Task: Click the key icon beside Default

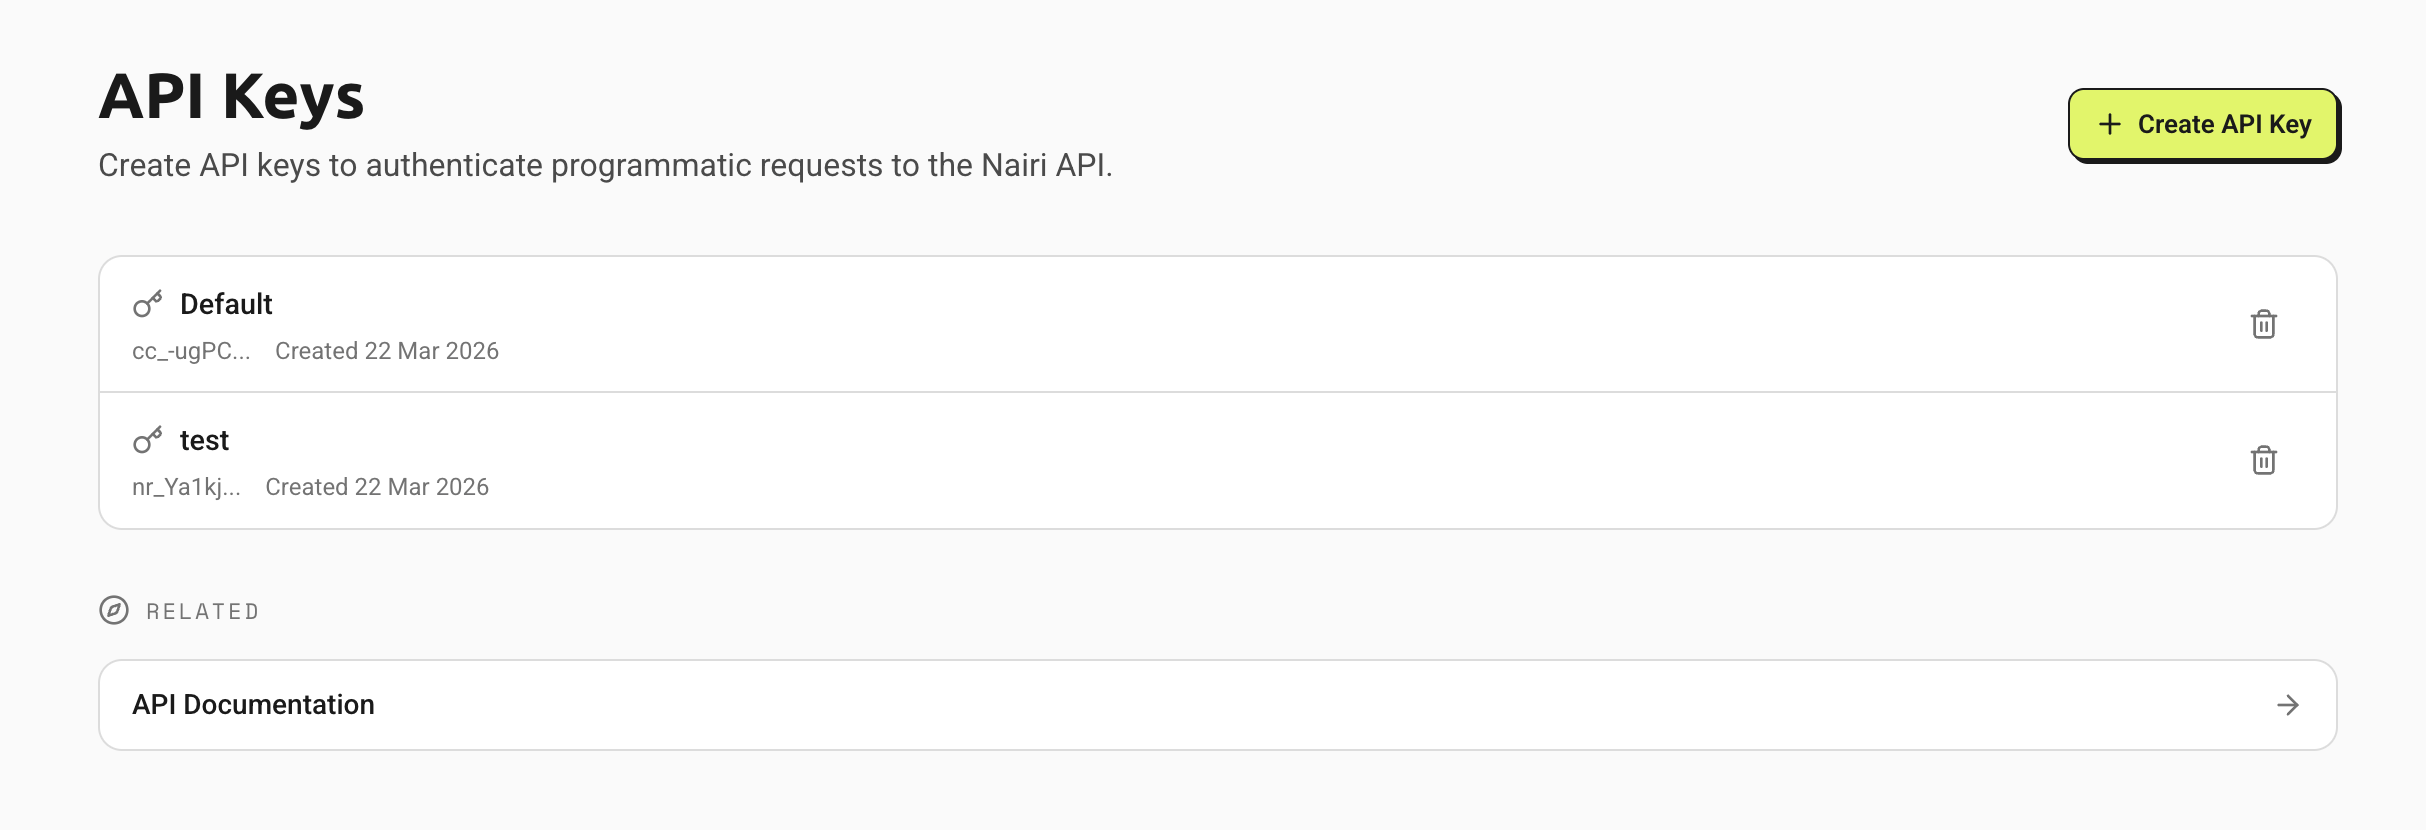Action: (150, 303)
